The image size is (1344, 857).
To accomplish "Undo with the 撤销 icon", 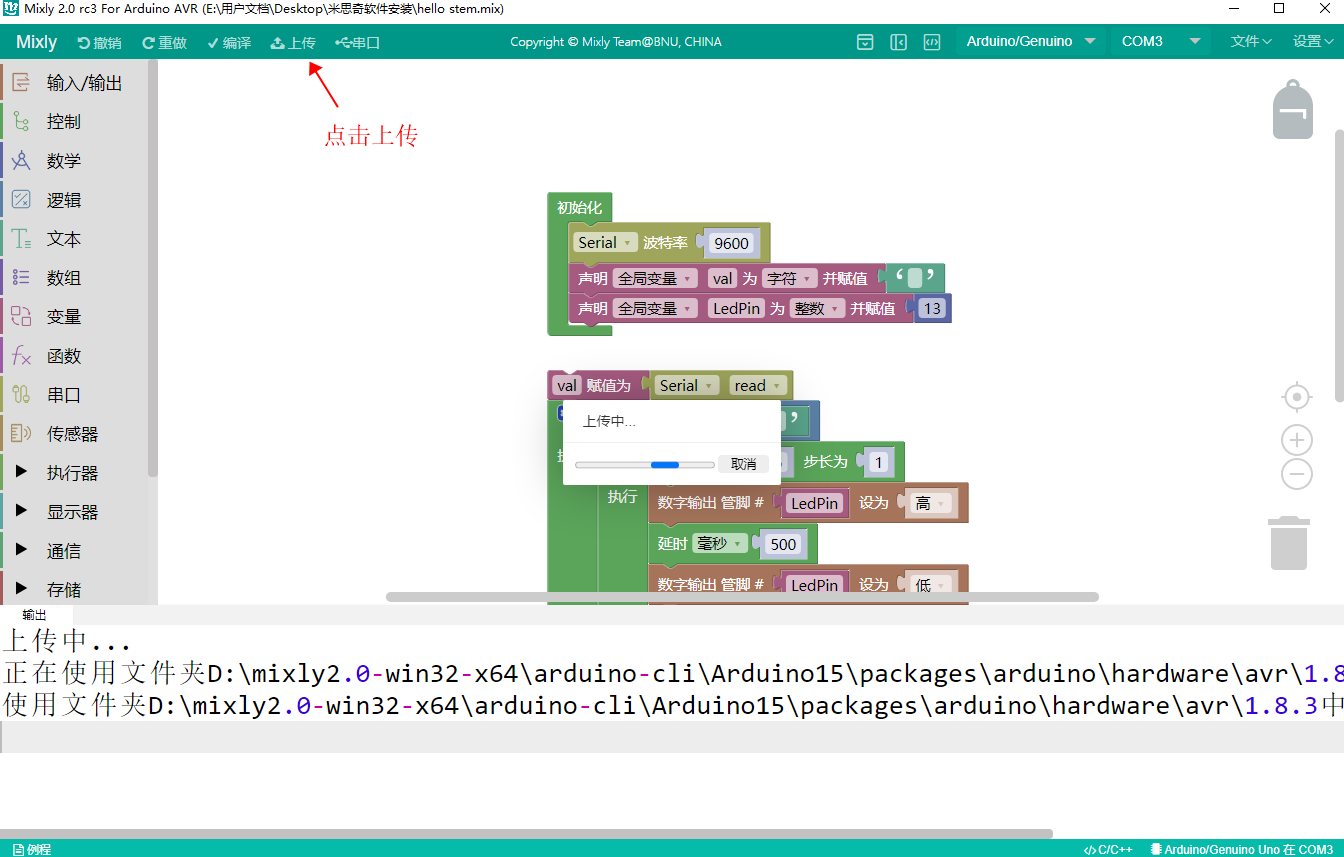I will 99,43.
